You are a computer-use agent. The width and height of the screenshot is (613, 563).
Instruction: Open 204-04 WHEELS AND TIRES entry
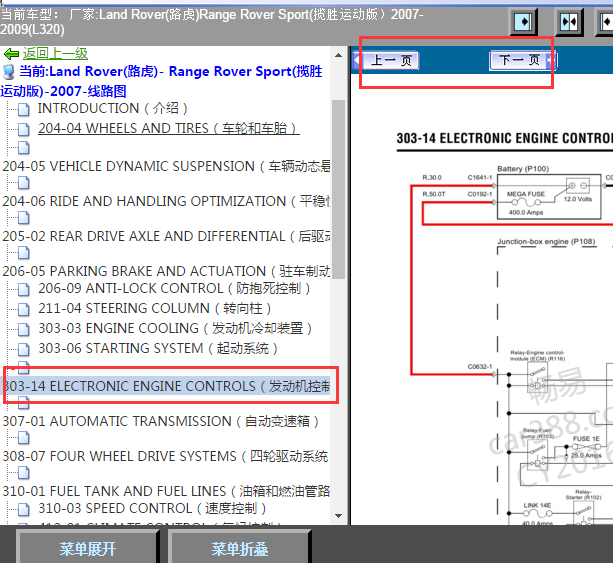coord(168,128)
